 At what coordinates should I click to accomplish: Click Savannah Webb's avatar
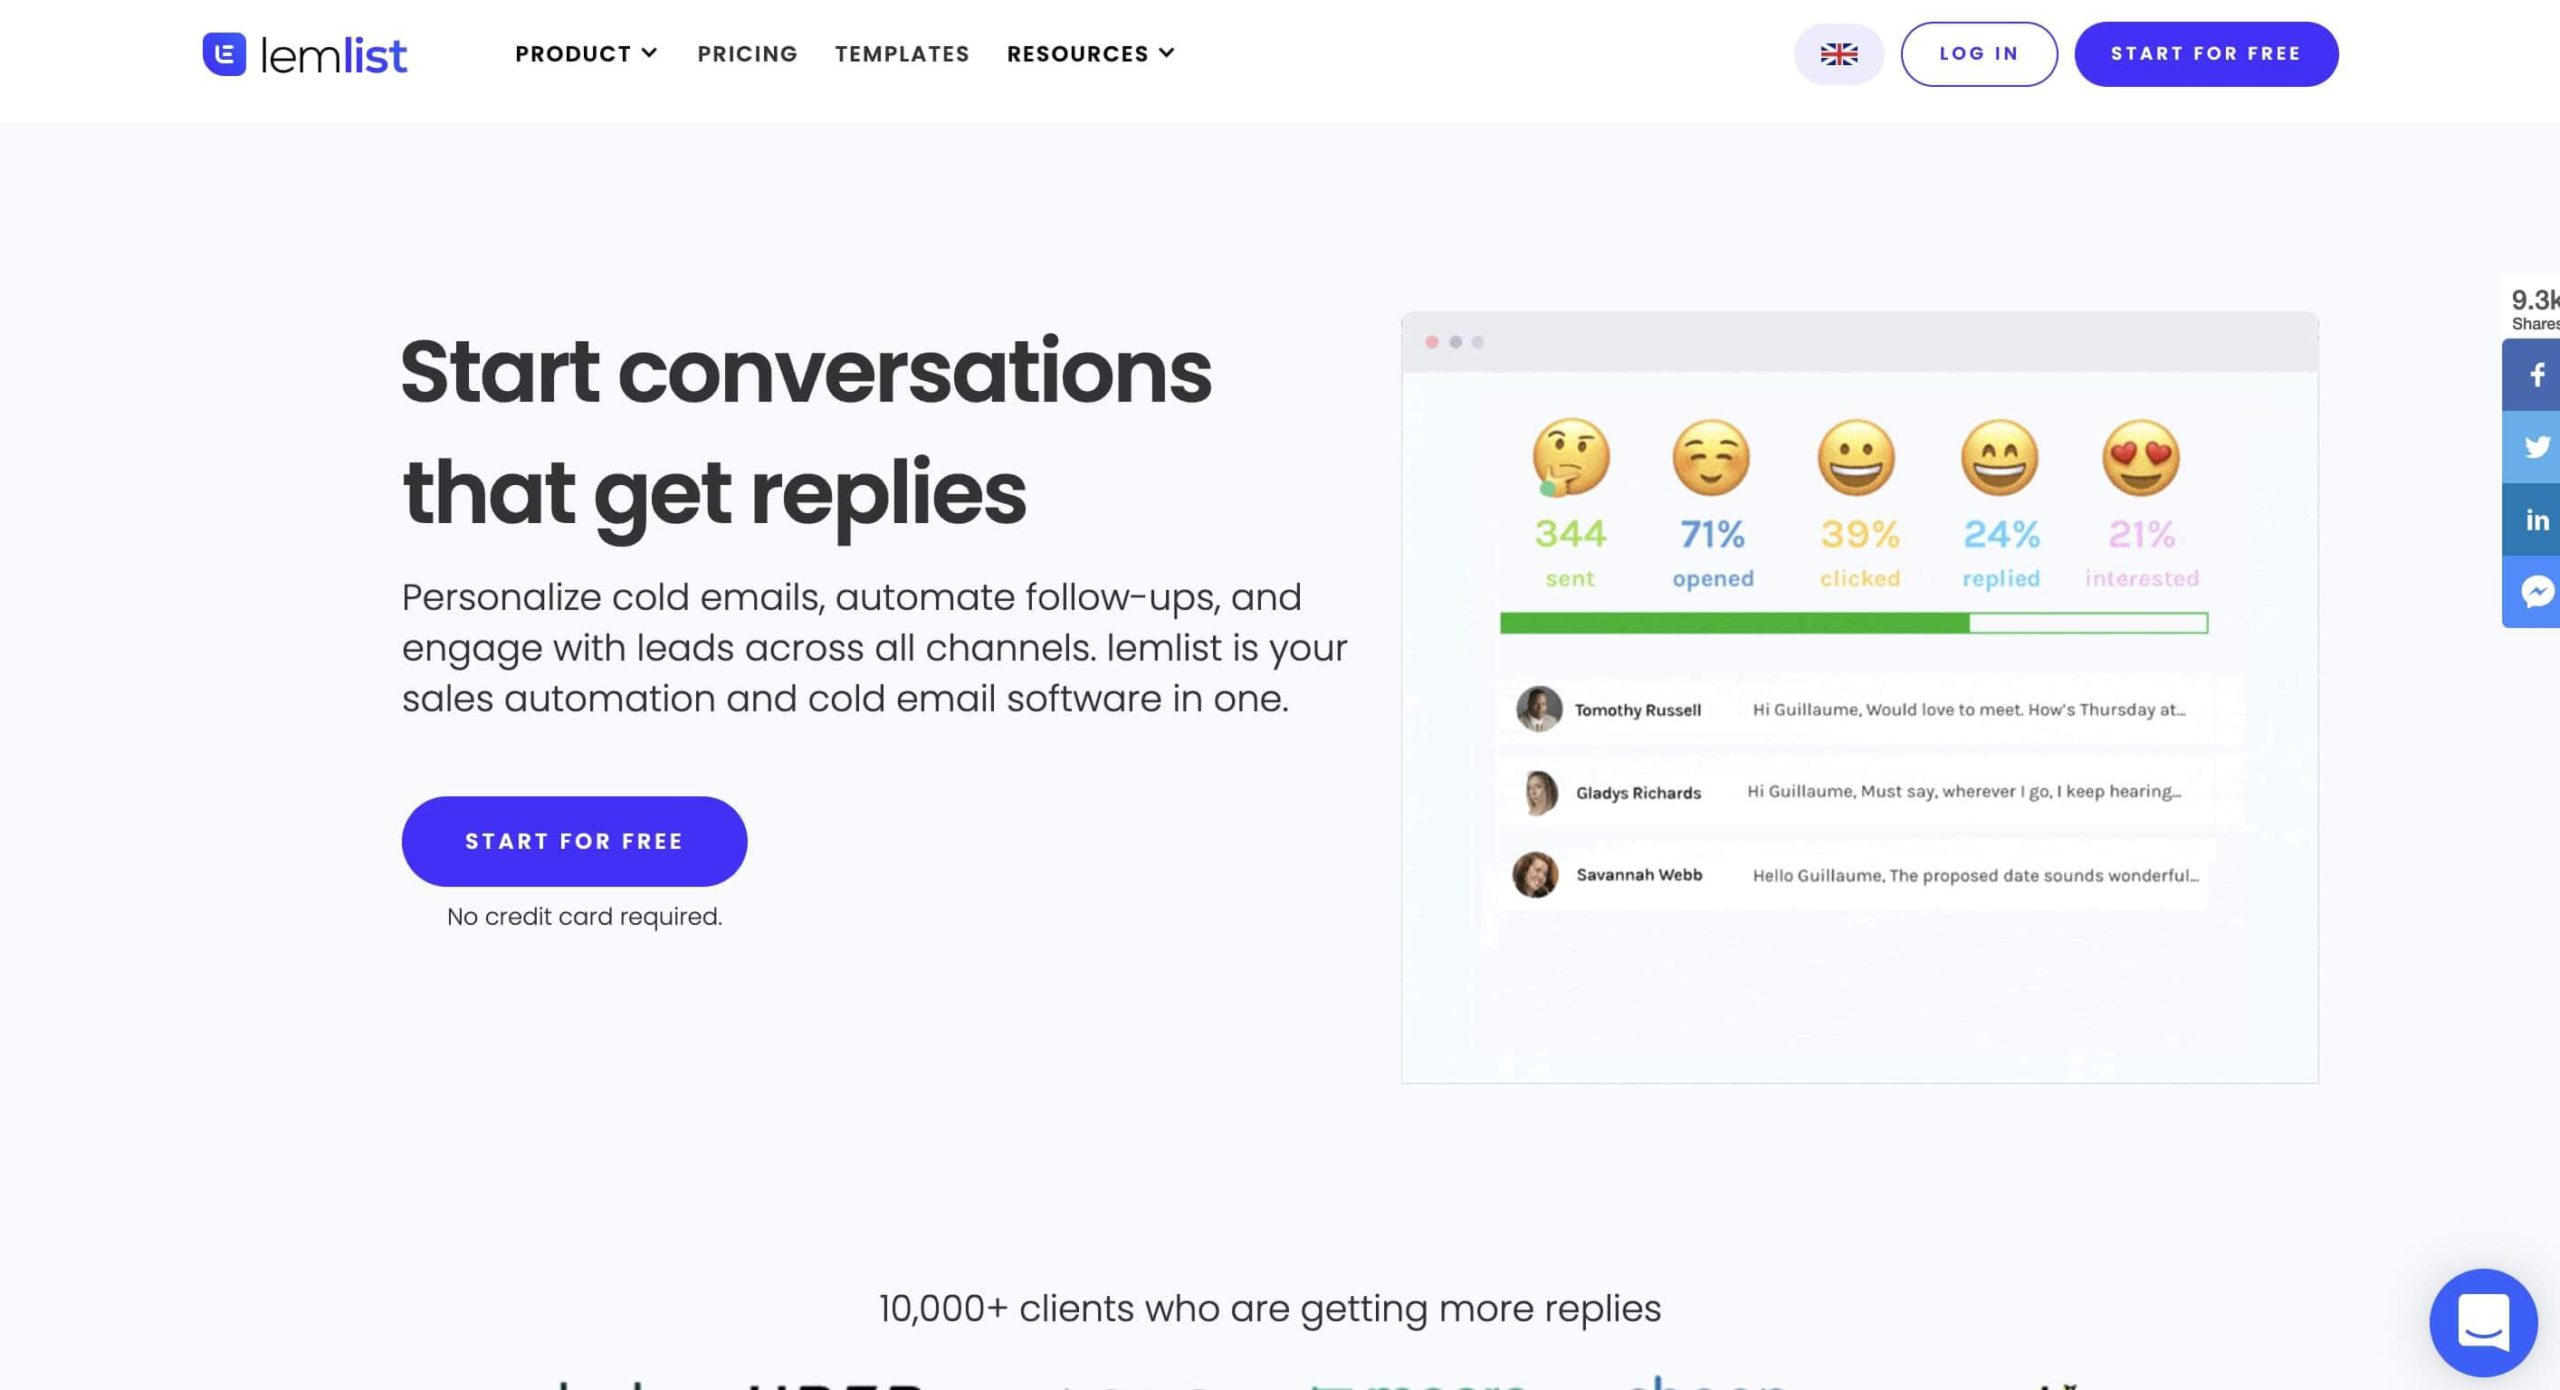pos(1536,875)
